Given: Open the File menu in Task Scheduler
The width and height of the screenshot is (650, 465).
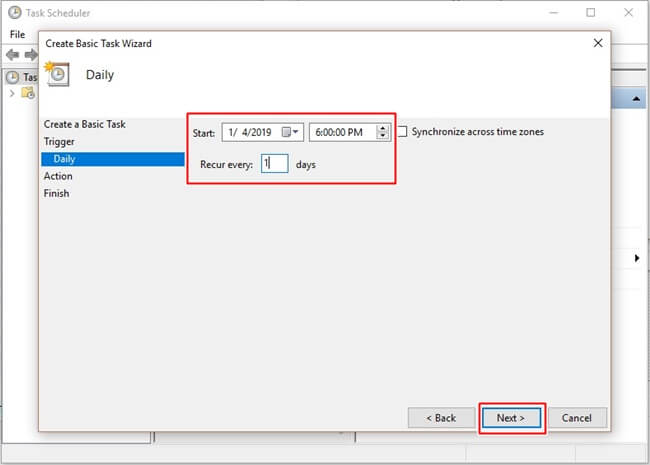Looking at the screenshot, I should [x=17, y=34].
